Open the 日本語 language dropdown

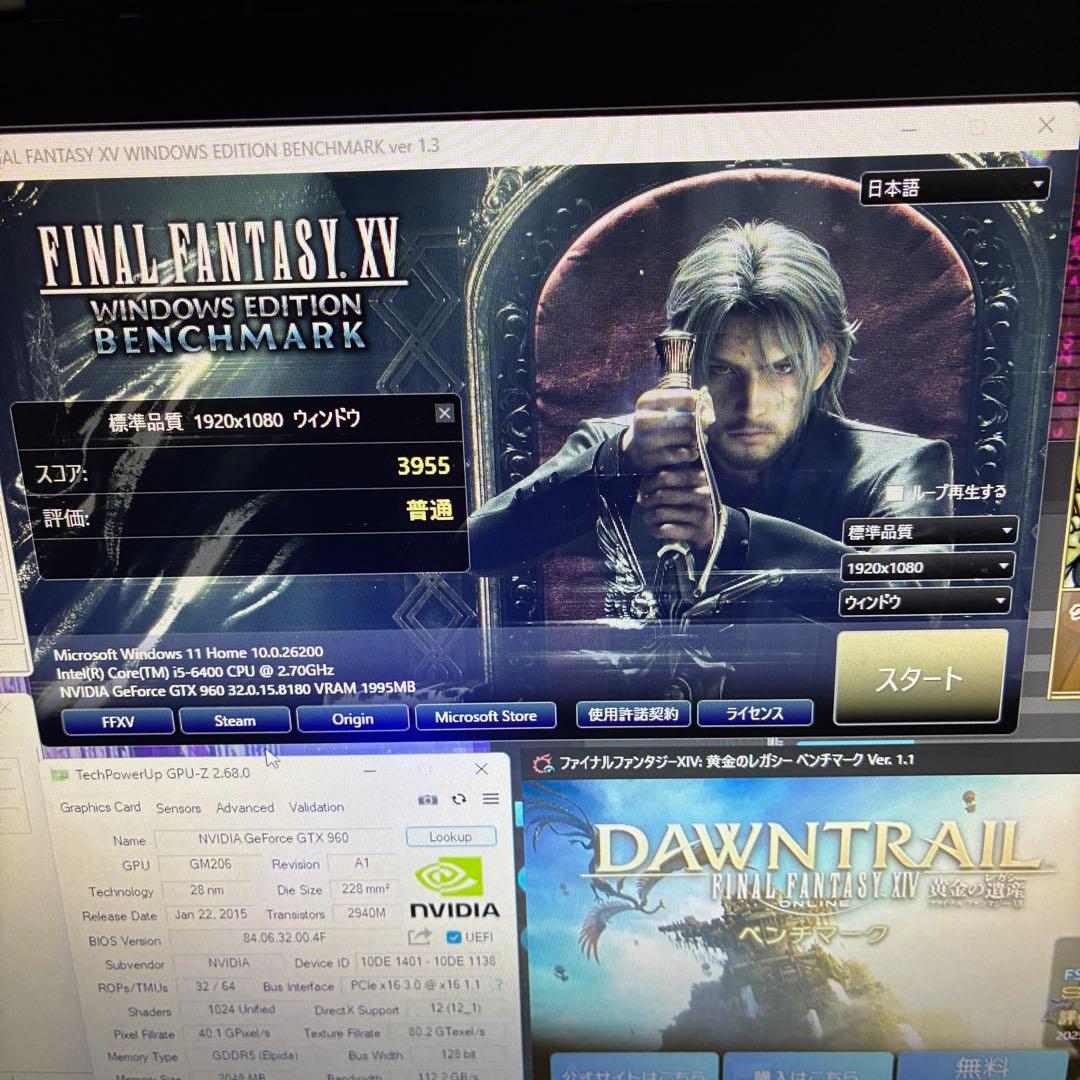tap(954, 187)
